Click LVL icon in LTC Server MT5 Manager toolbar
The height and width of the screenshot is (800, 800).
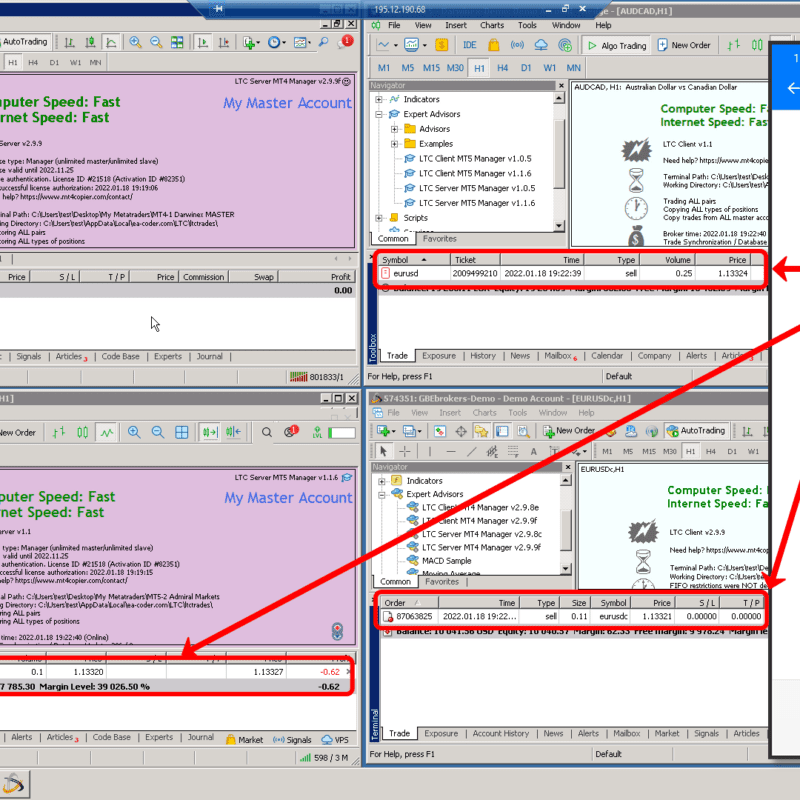coord(317,433)
